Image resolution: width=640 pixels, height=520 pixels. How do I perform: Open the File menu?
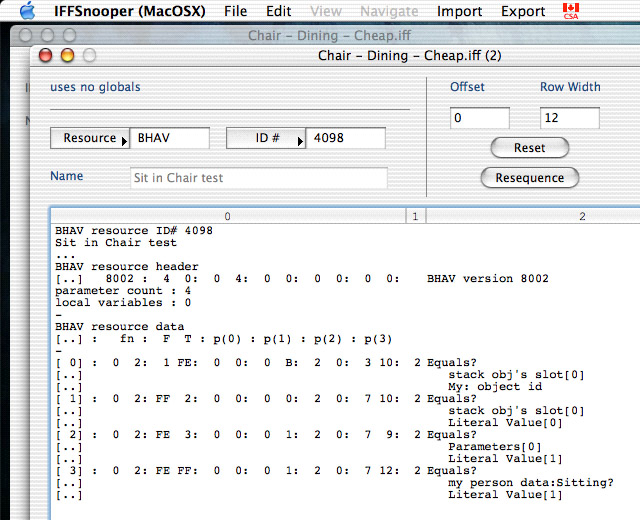(235, 12)
